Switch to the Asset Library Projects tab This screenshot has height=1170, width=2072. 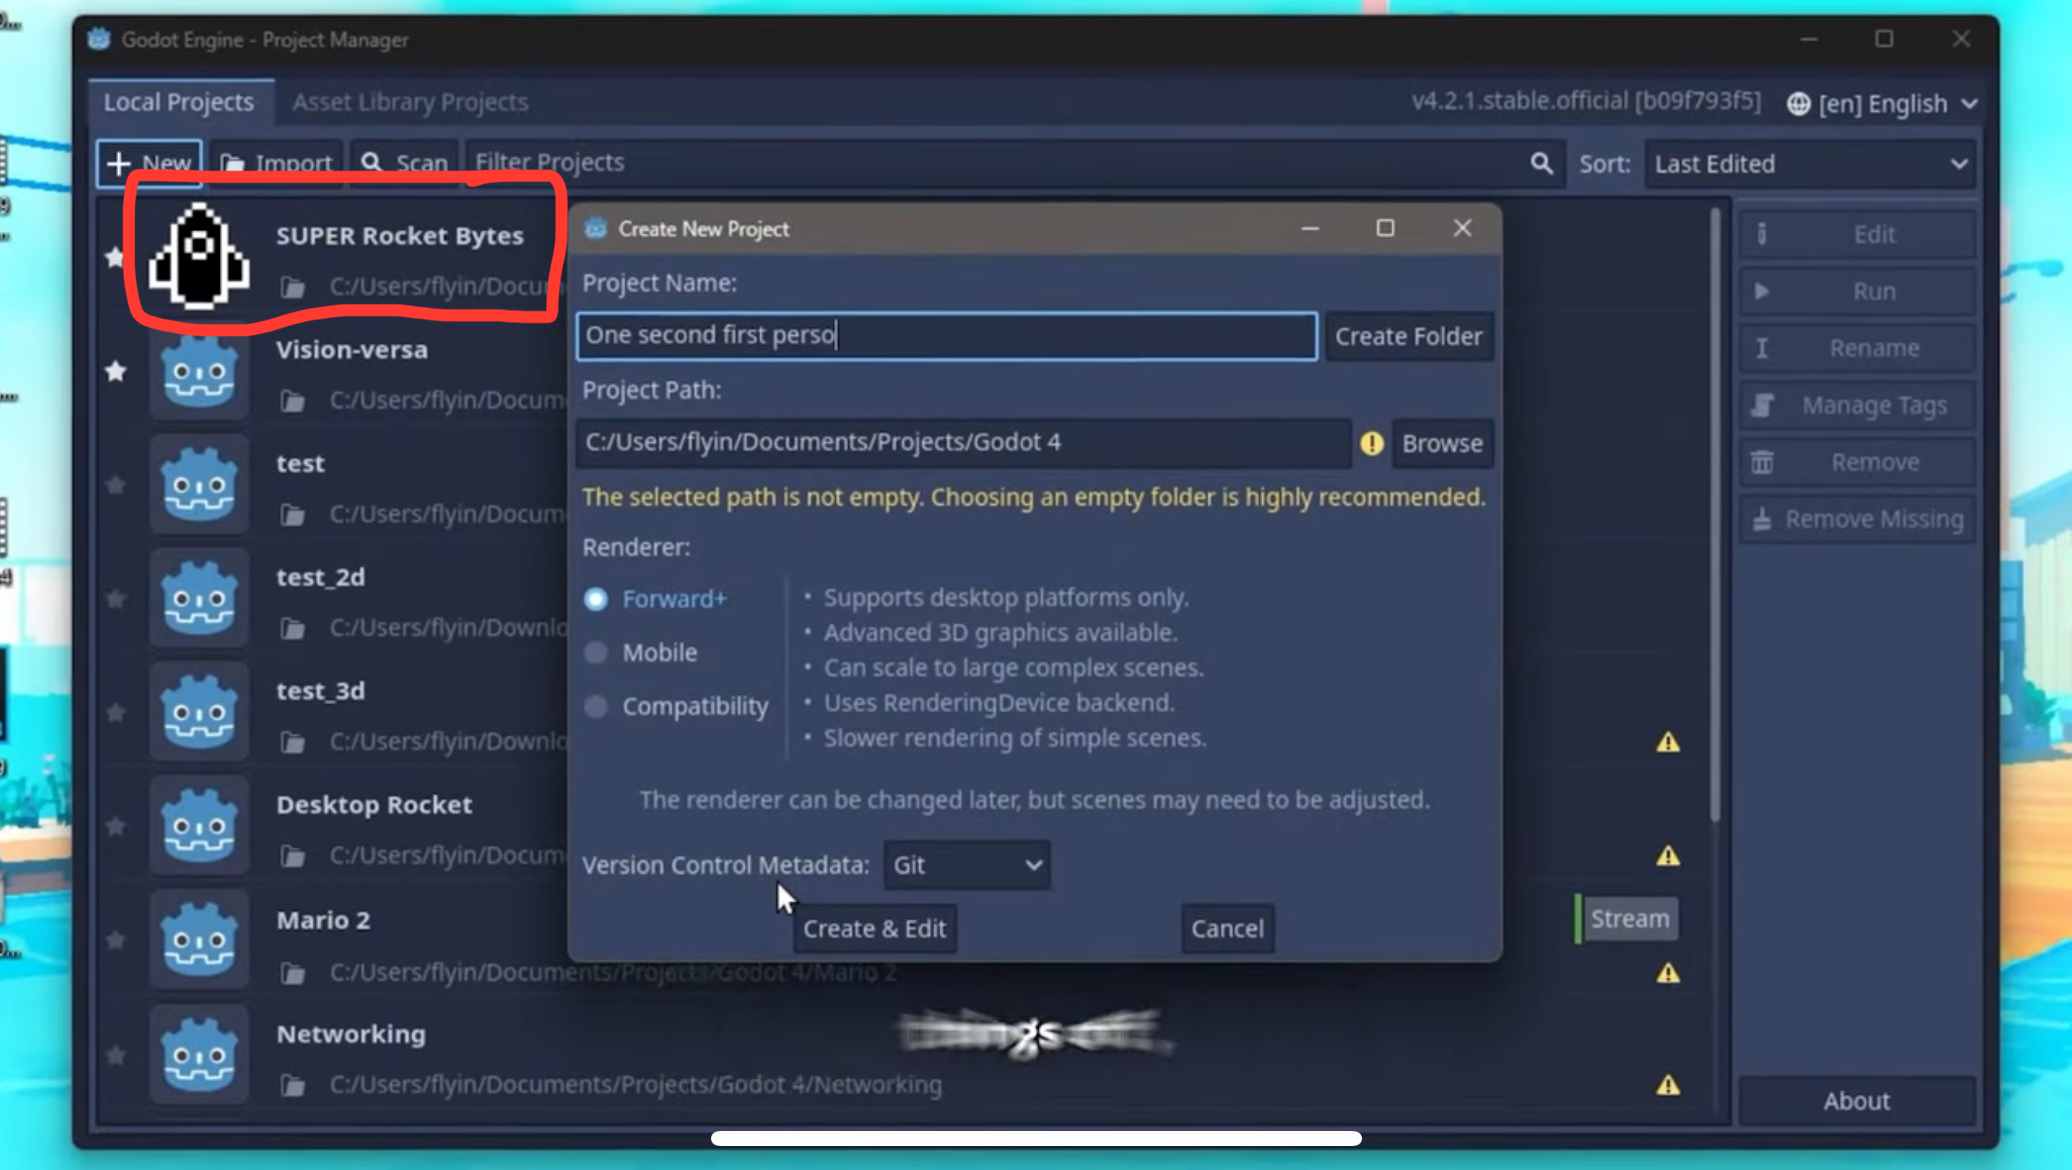410,101
